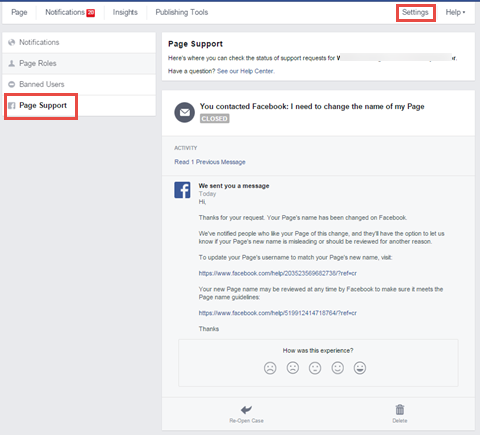This screenshot has height=435, width=480.
Task: Click the globe icon beside Notifications in the sidebar
Action: click(x=12, y=42)
